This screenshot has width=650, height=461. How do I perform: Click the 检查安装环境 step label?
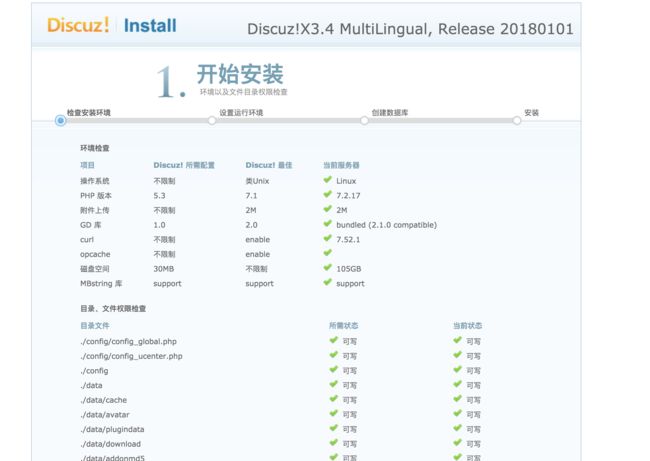click(89, 113)
